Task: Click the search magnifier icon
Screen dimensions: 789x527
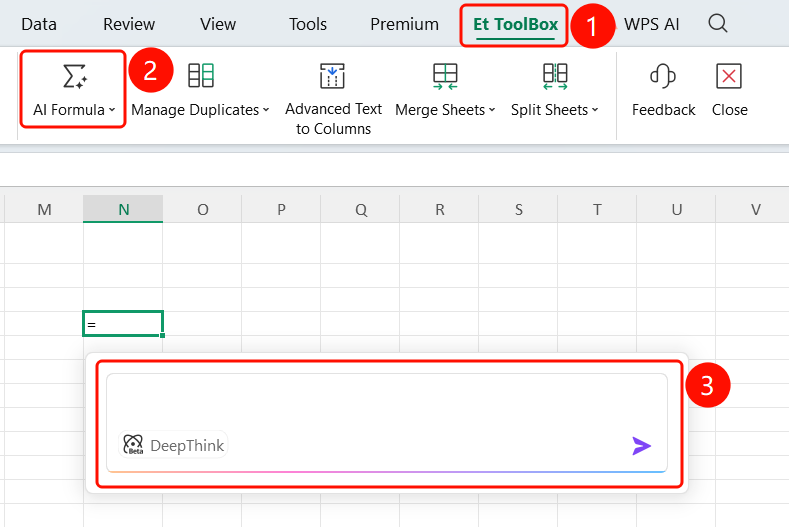Action: click(x=718, y=23)
